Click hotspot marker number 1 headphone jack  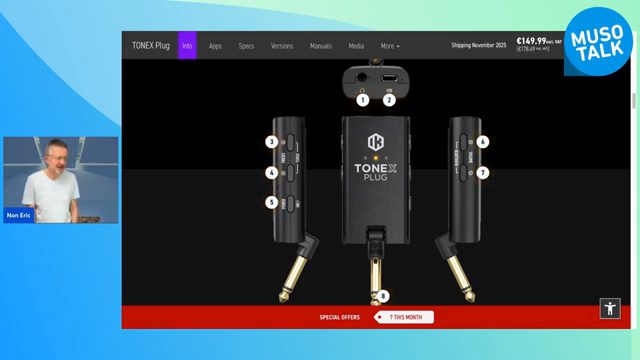click(362, 100)
